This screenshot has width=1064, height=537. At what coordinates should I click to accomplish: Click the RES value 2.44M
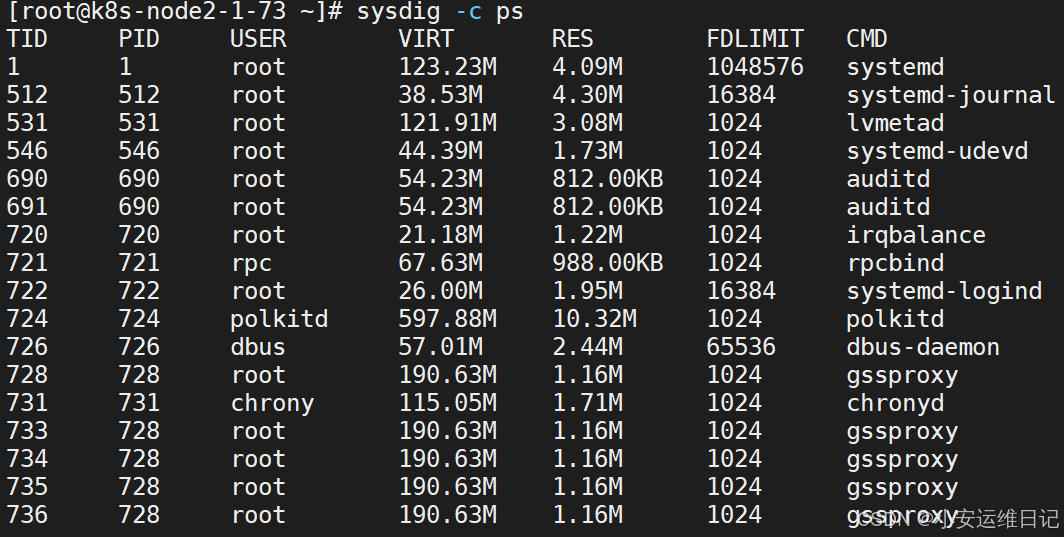(587, 347)
